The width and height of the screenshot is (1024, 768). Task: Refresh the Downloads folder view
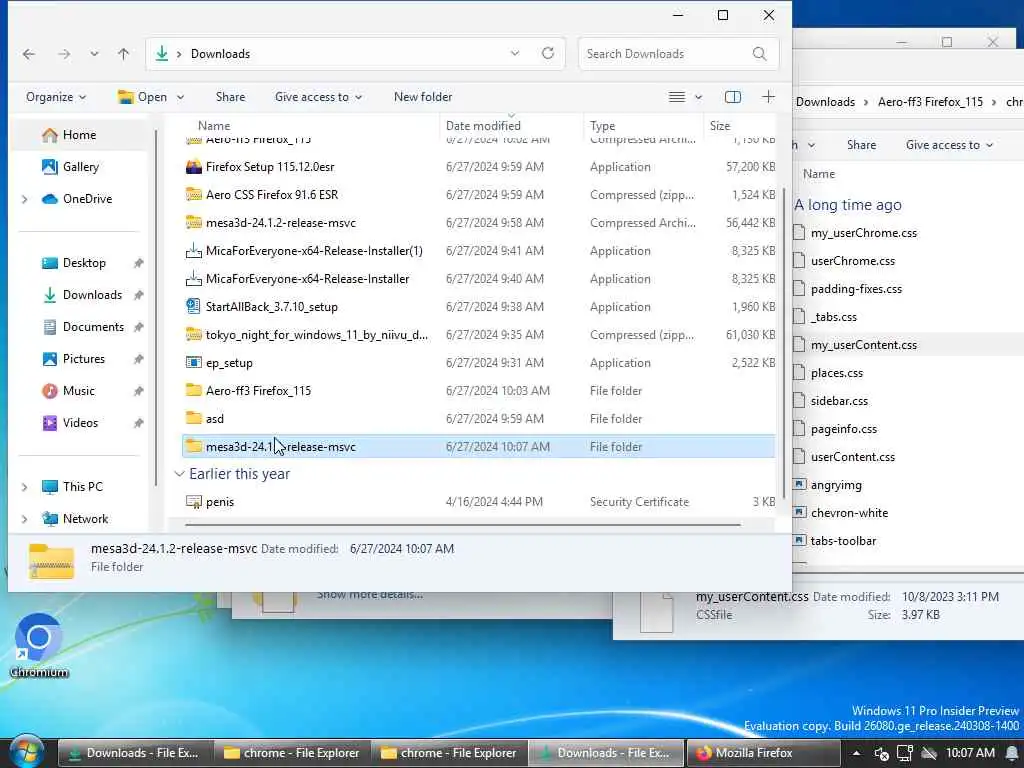tap(548, 54)
